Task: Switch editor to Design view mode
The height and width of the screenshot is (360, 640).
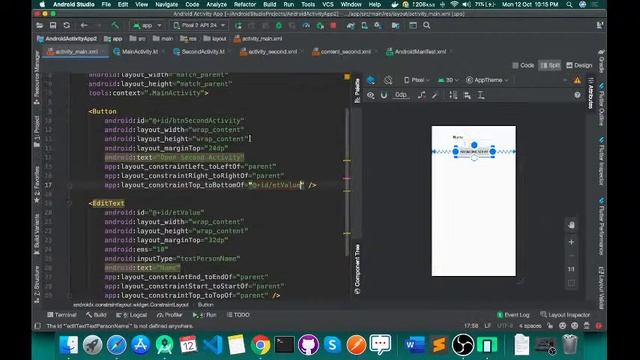Action: pos(579,65)
